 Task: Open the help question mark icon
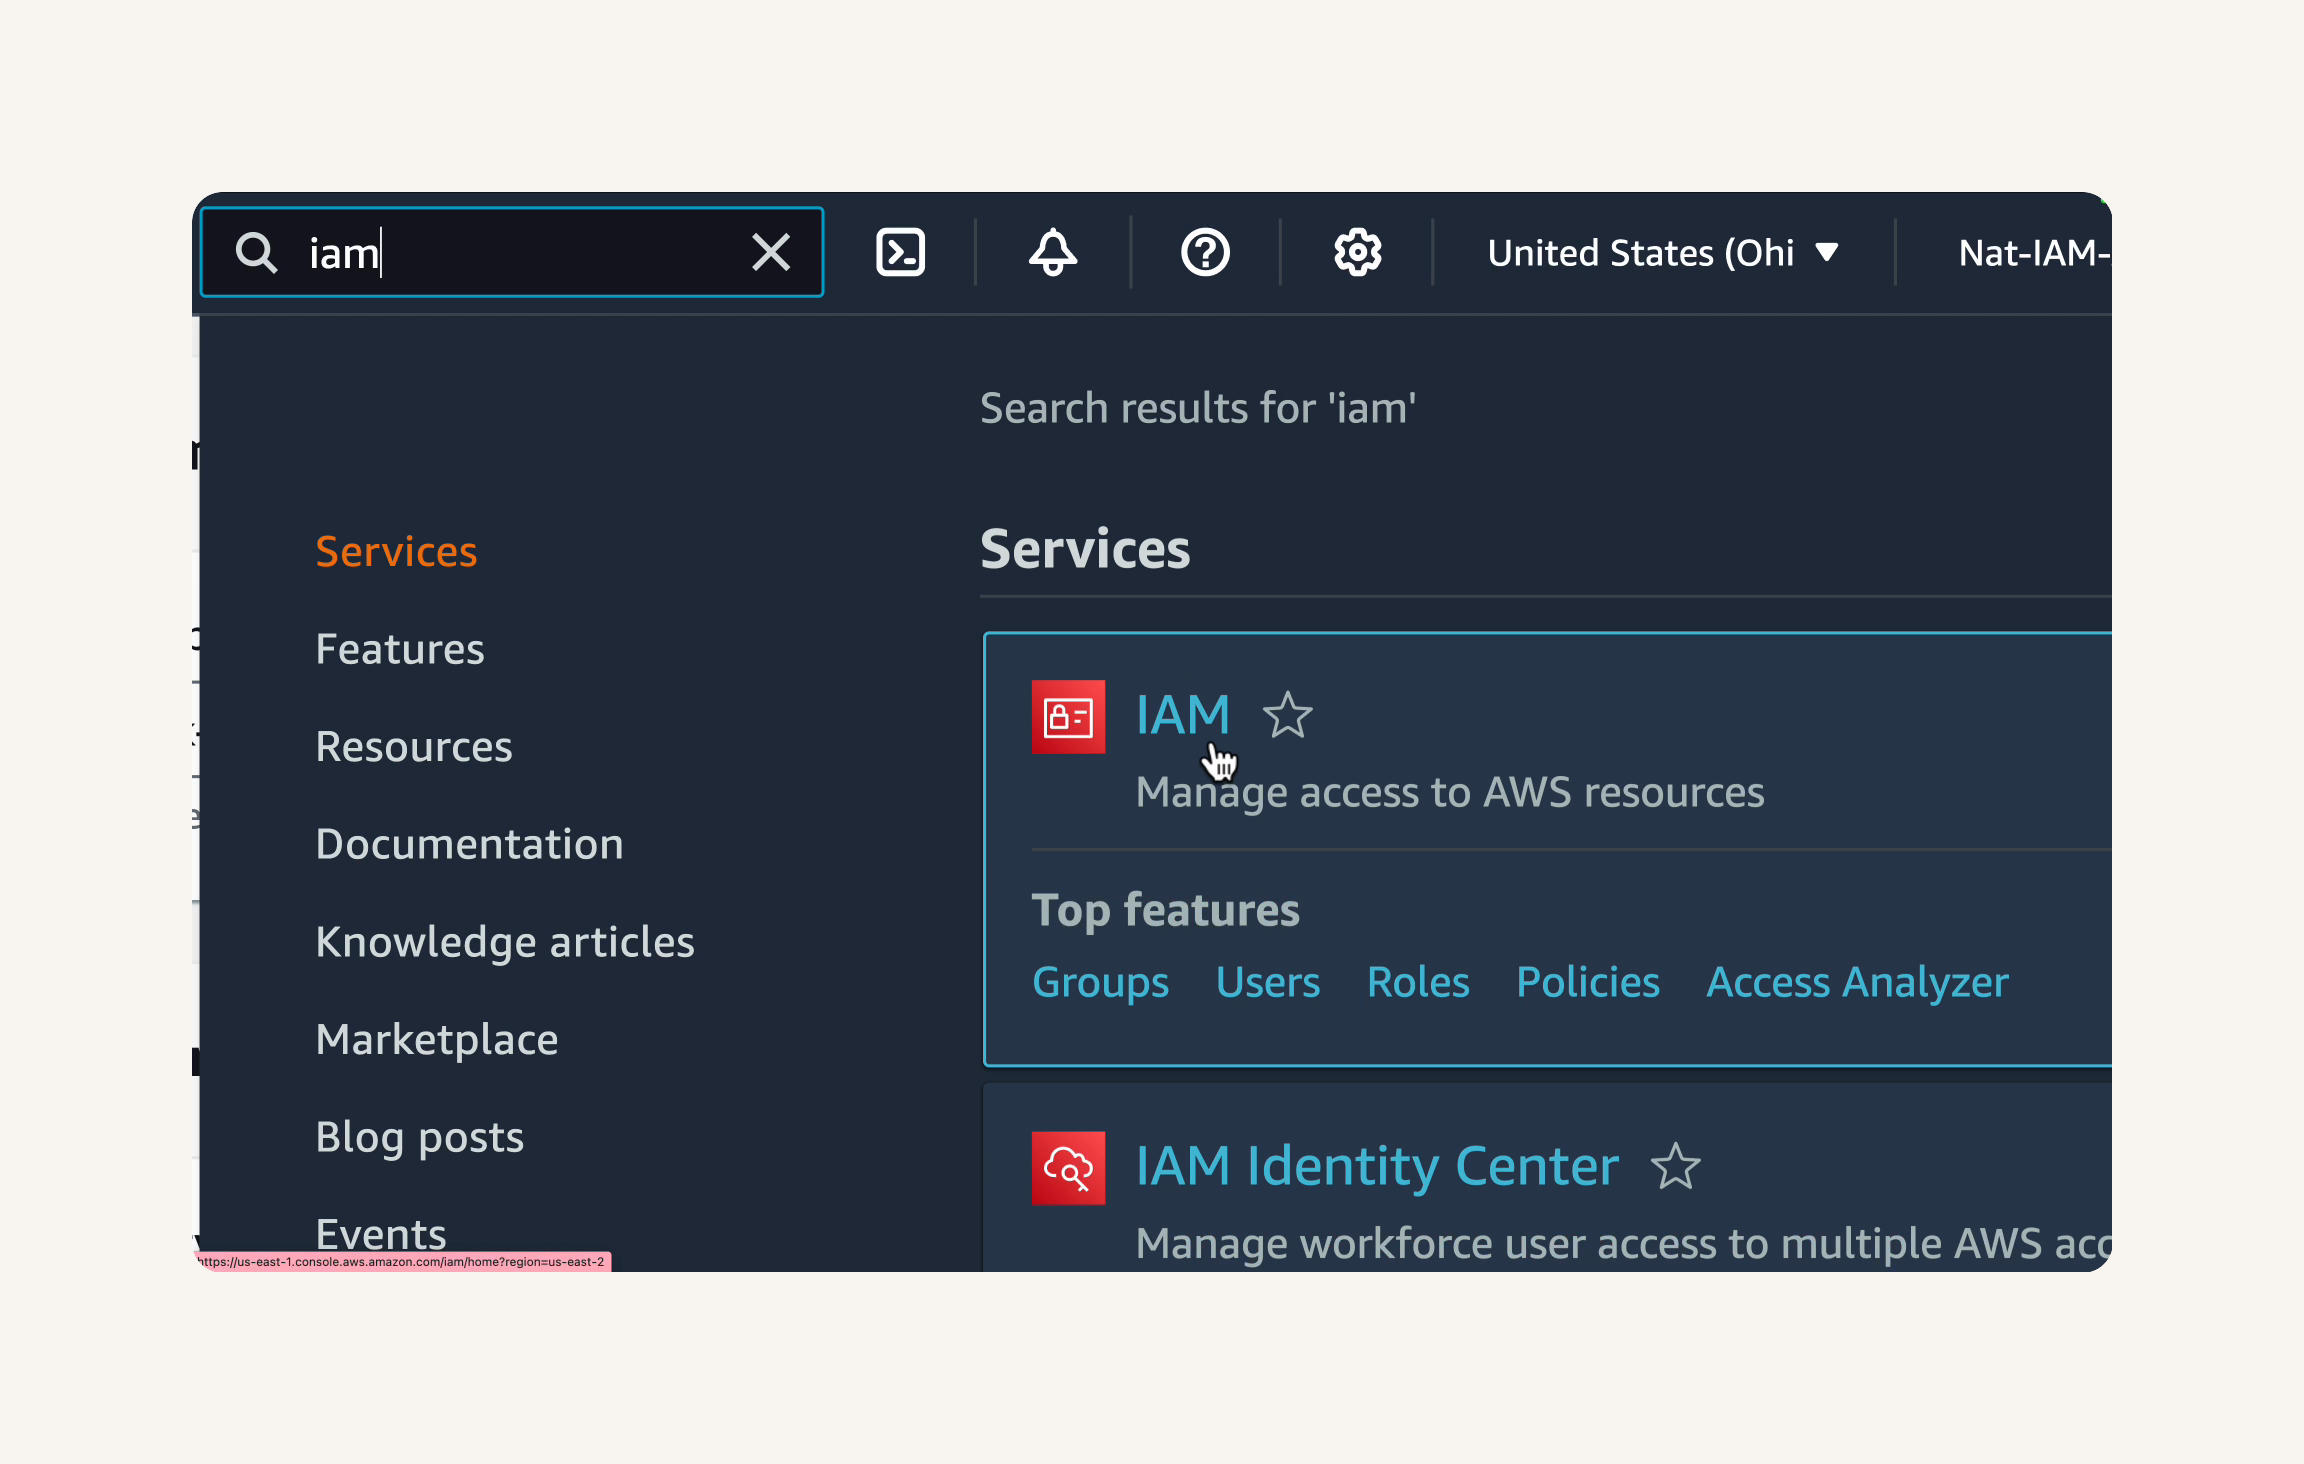1205,252
